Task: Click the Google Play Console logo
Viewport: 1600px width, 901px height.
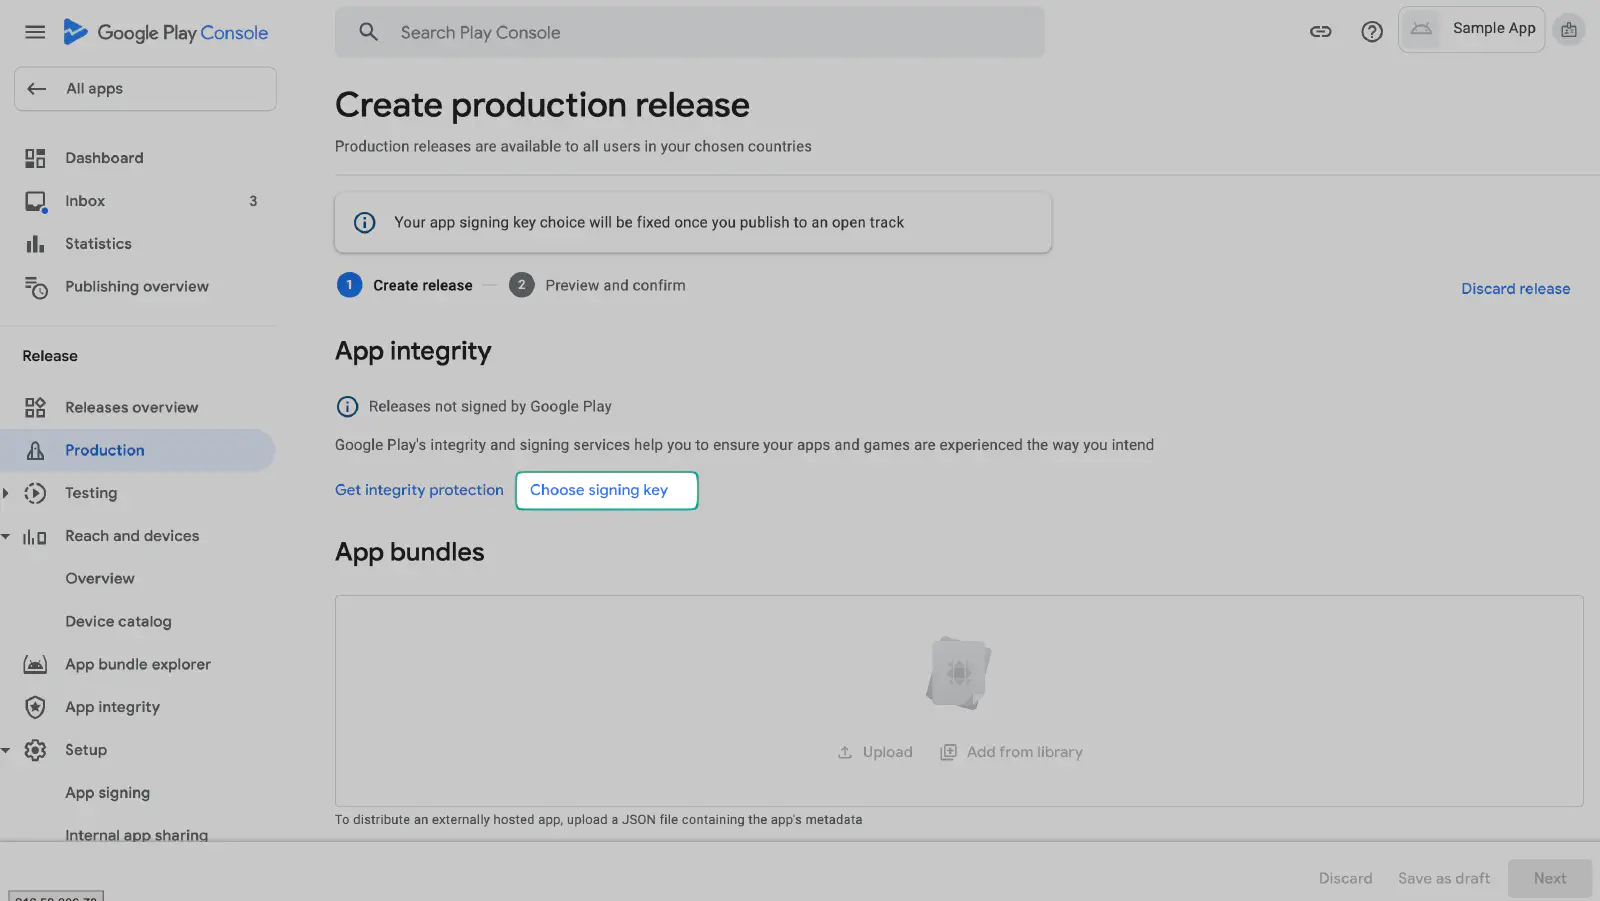Action: click(x=166, y=32)
